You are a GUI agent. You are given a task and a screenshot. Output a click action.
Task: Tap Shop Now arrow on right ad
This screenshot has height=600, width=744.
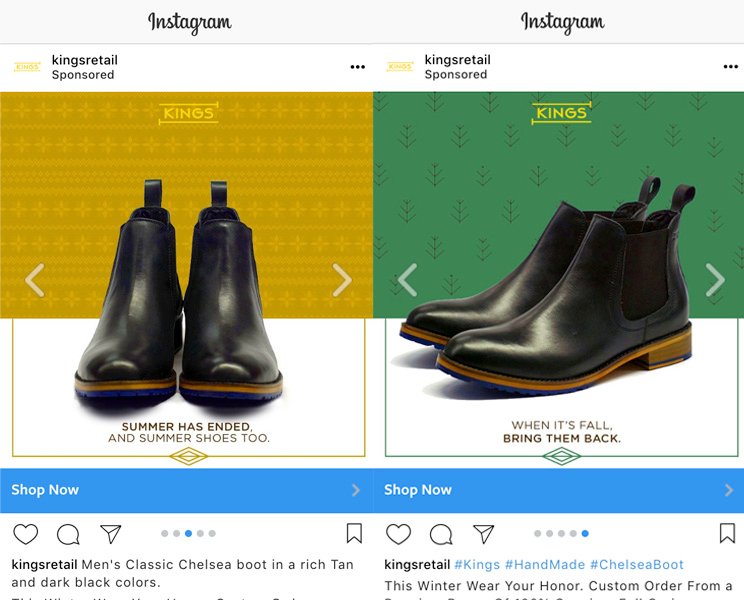coord(728,490)
